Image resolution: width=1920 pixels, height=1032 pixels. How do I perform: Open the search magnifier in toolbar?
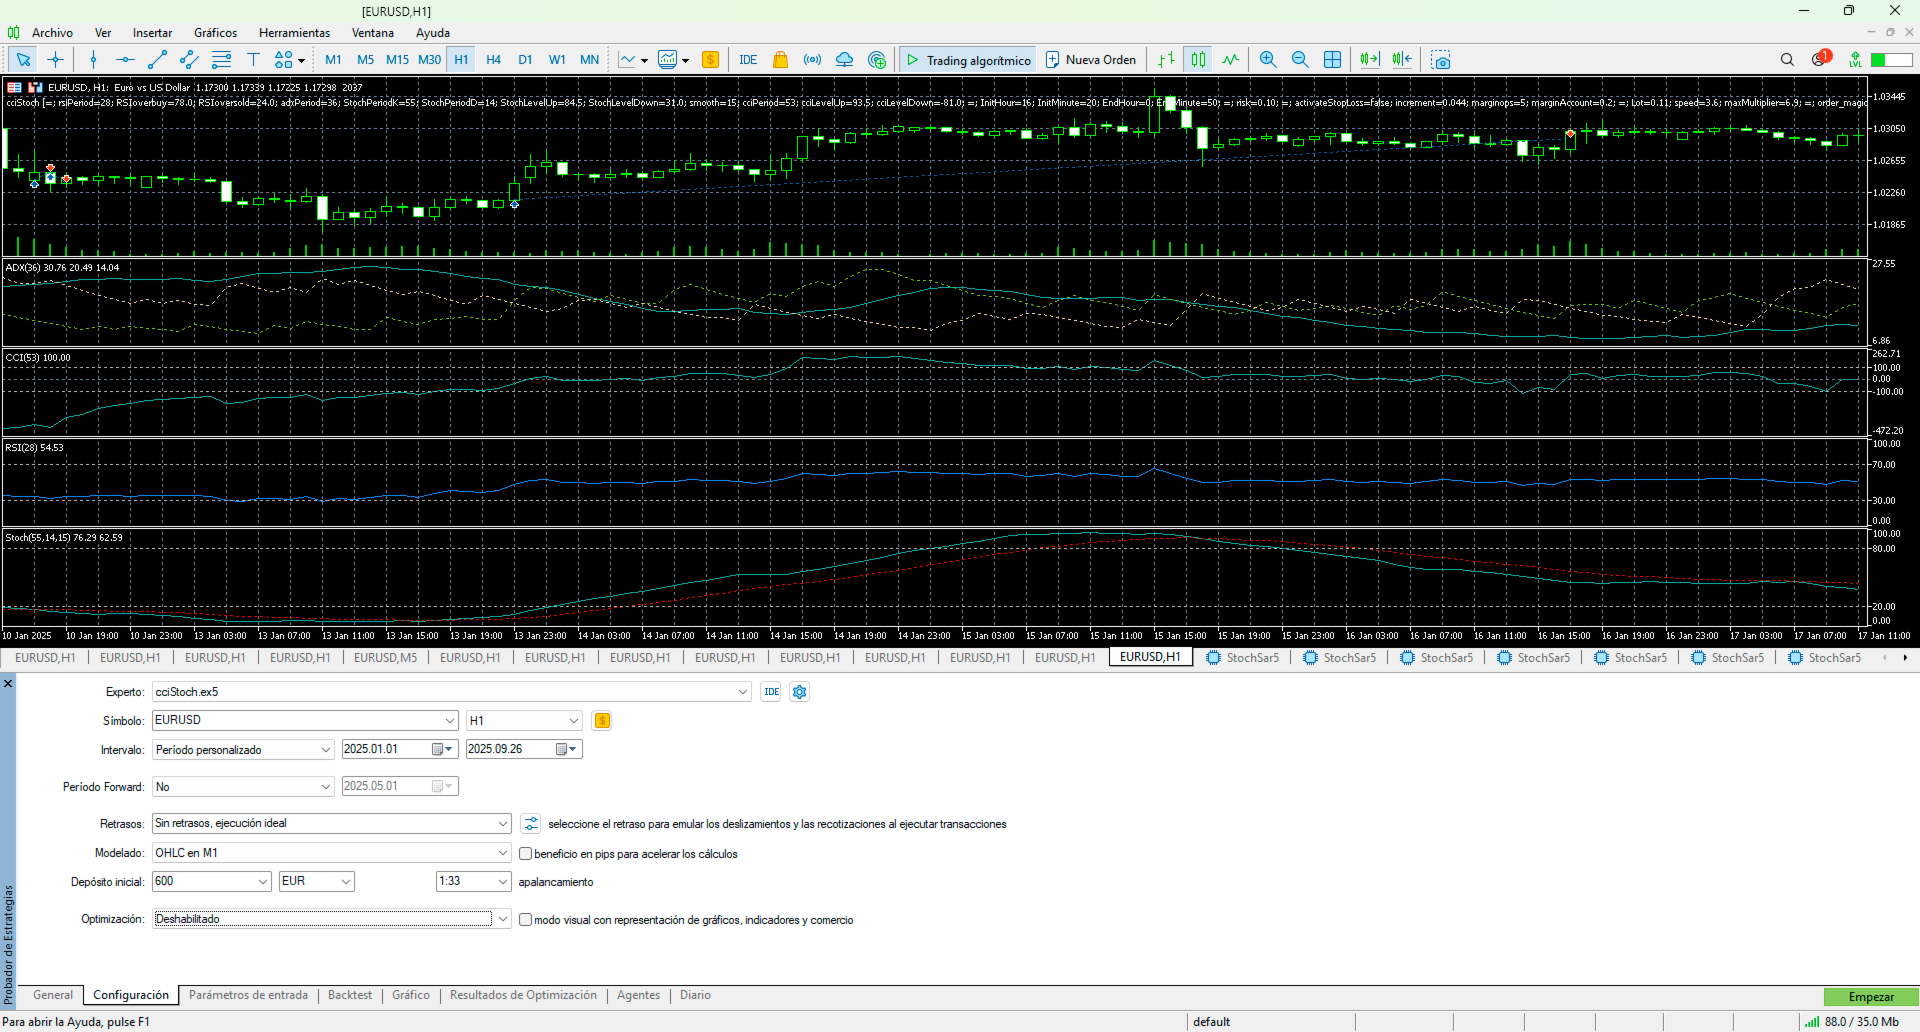coord(1787,60)
